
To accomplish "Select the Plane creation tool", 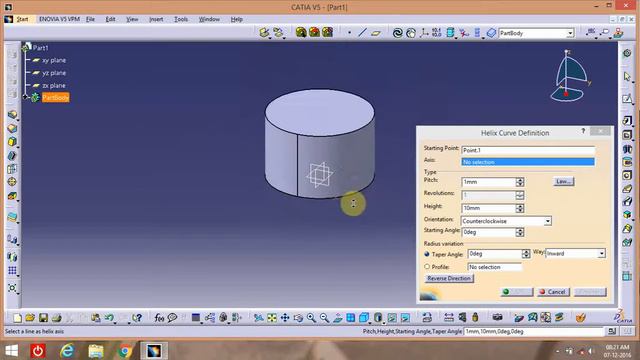I will click(376, 33).
